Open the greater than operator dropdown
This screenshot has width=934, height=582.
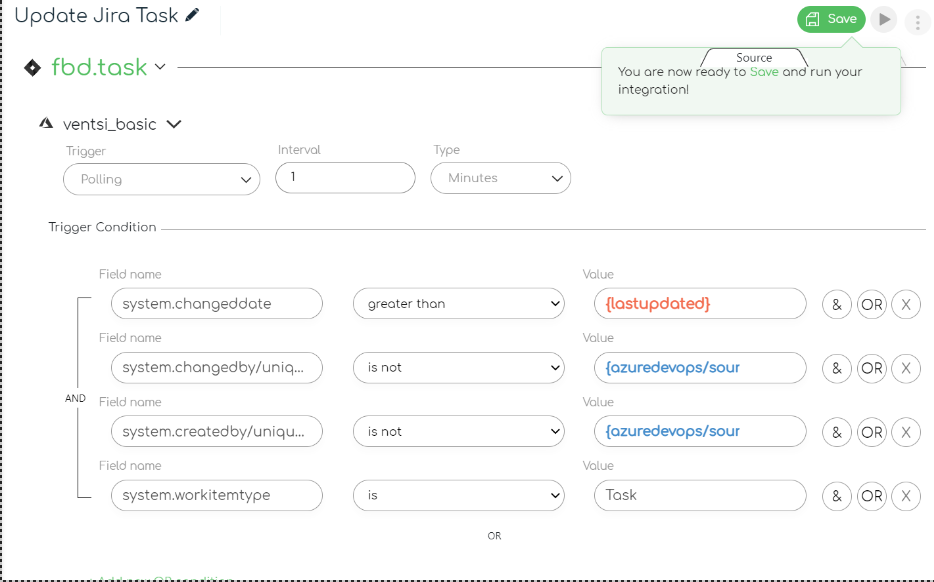[458, 304]
